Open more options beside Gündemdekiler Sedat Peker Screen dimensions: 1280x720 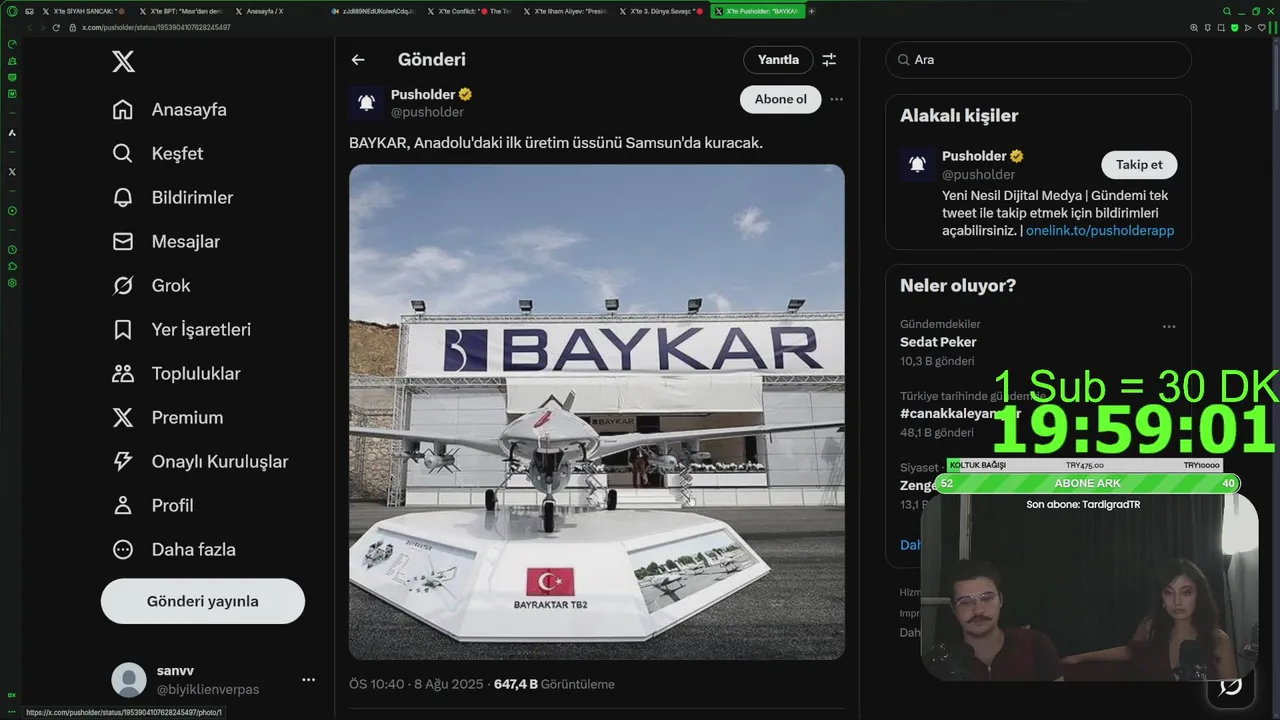coord(1169,326)
